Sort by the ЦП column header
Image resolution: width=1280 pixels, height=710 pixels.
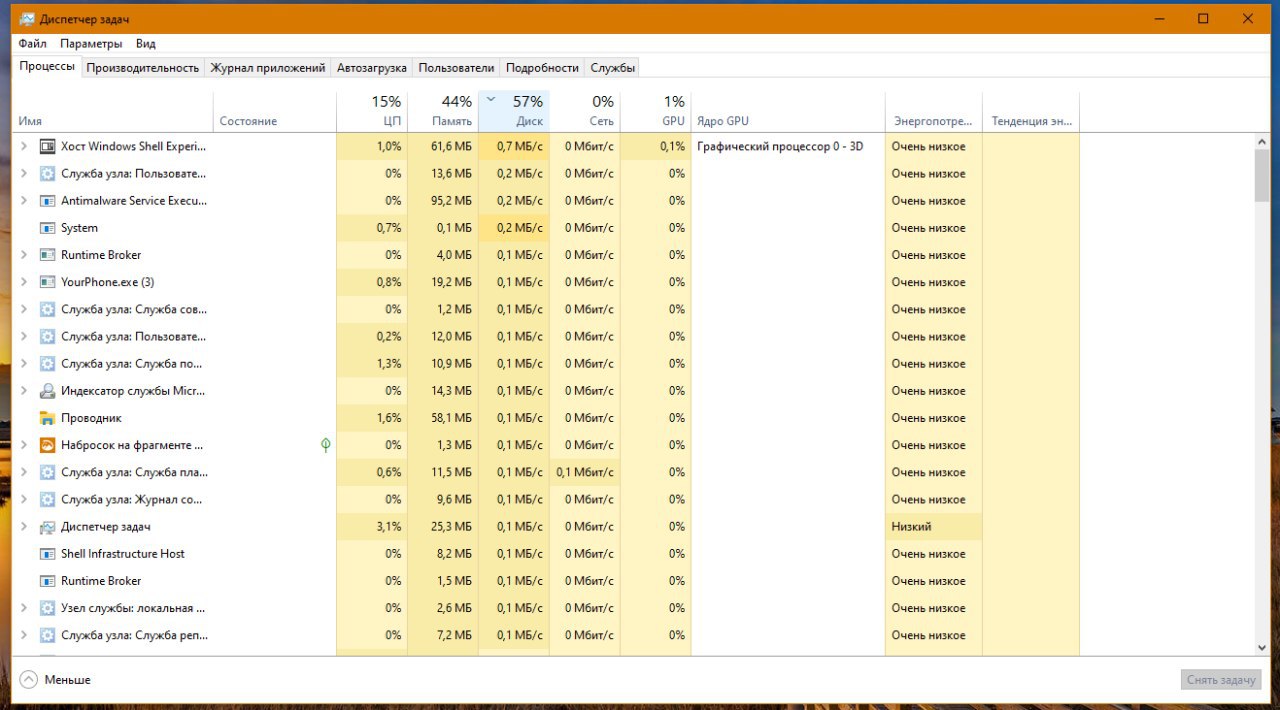coord(372,111)
